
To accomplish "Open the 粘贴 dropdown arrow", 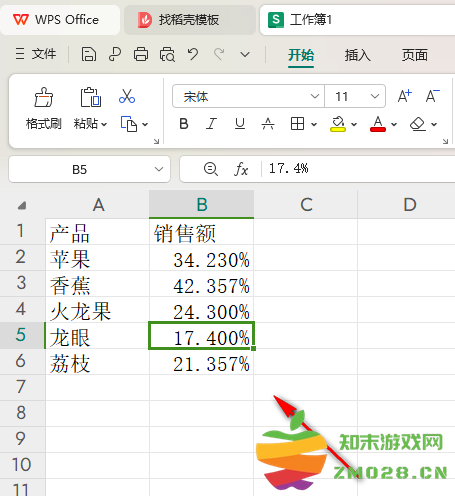I will click(104, 124).
